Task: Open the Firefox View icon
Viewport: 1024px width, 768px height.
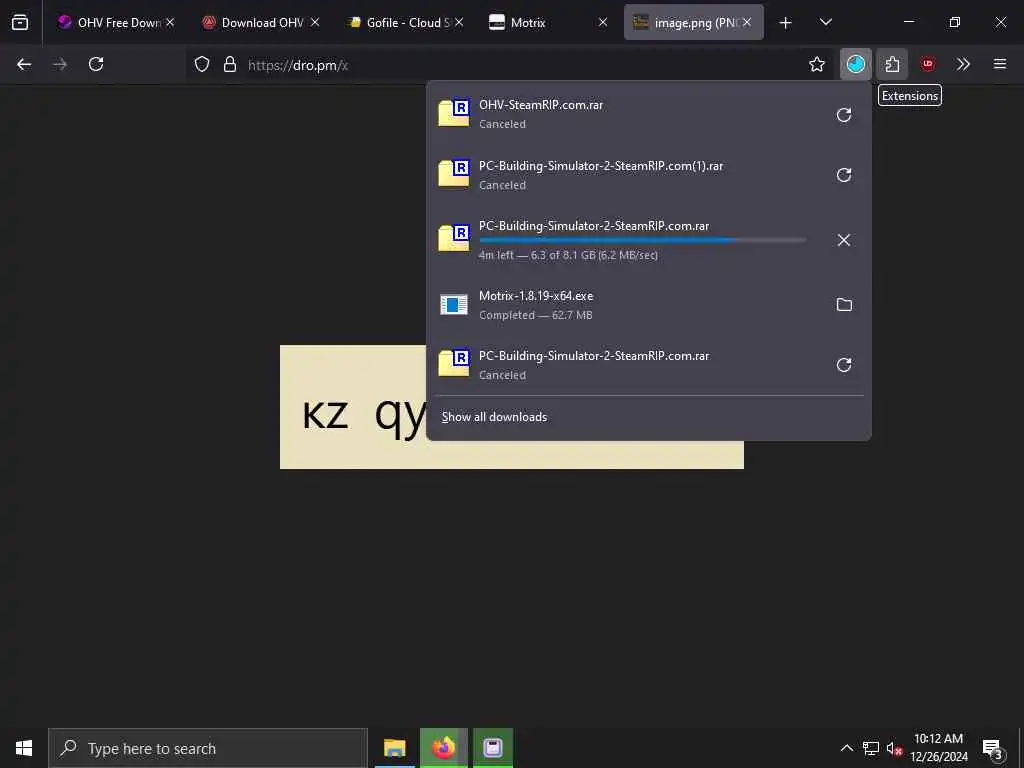Action: [20, 22]
